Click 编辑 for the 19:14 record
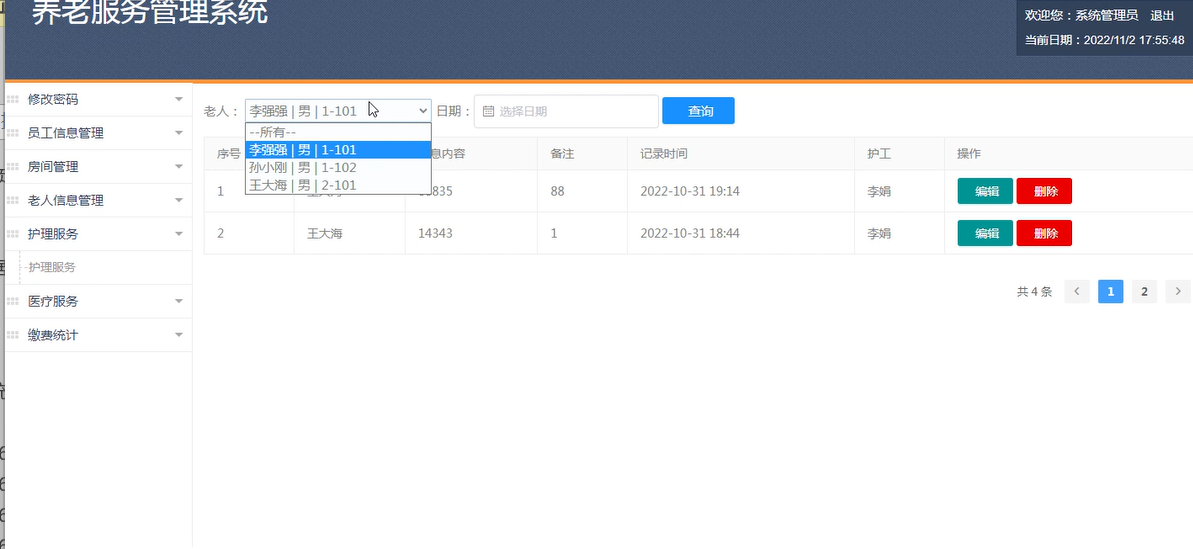Viewport: 1193px width, 549px height. pos(985,191)
